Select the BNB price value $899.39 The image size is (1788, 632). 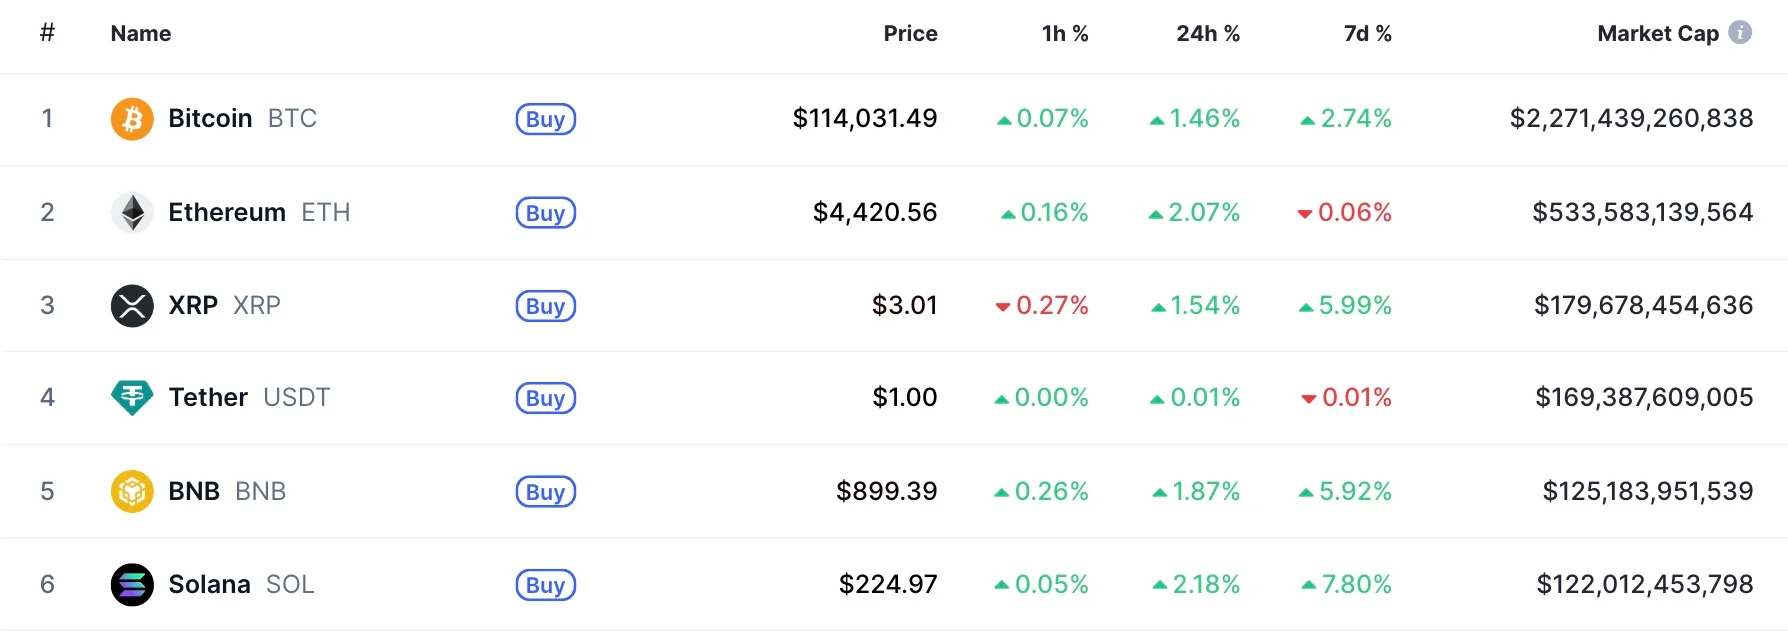886,491
